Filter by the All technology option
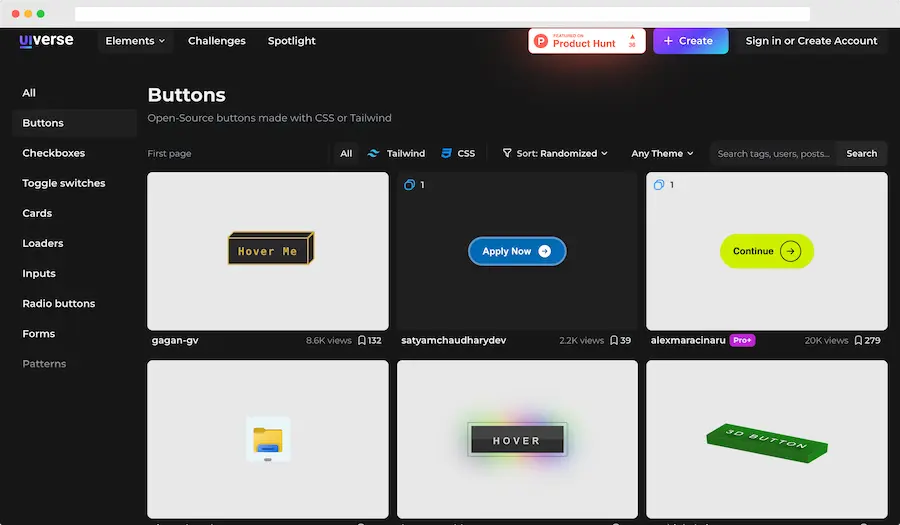900x525 pixels. (346, 154)
